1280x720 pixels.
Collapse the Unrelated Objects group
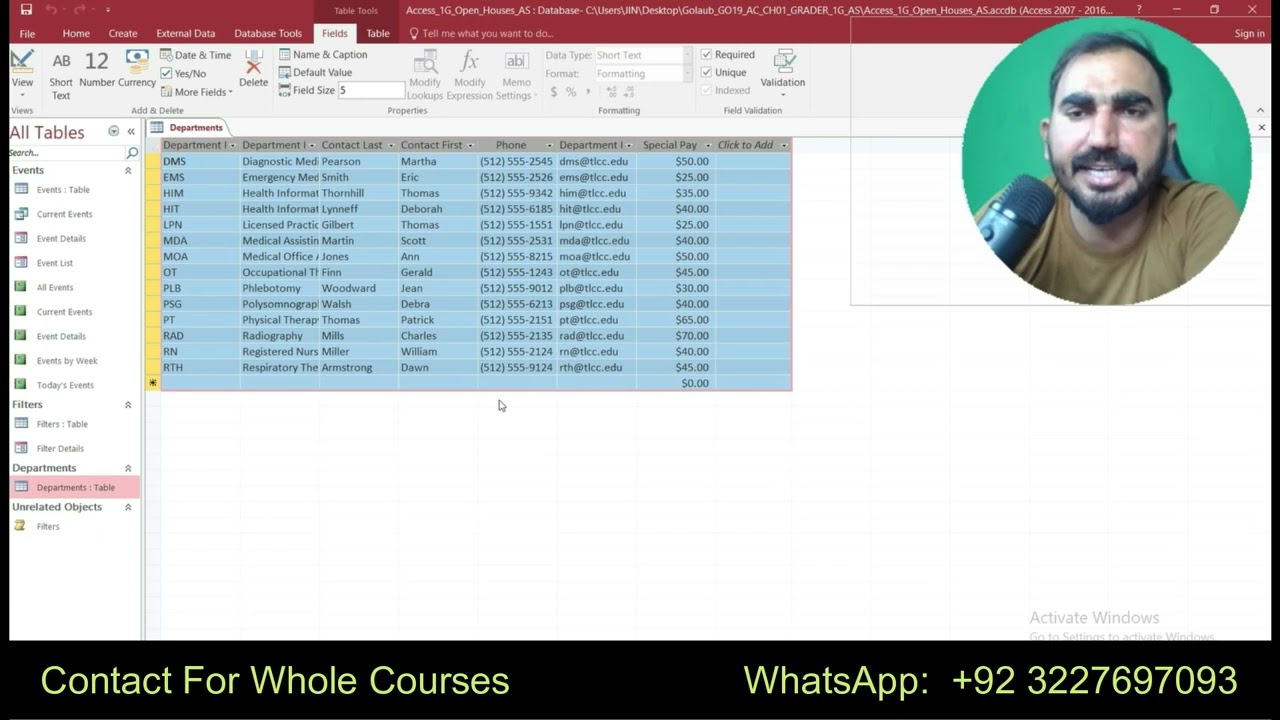click(x=128, y=508)
